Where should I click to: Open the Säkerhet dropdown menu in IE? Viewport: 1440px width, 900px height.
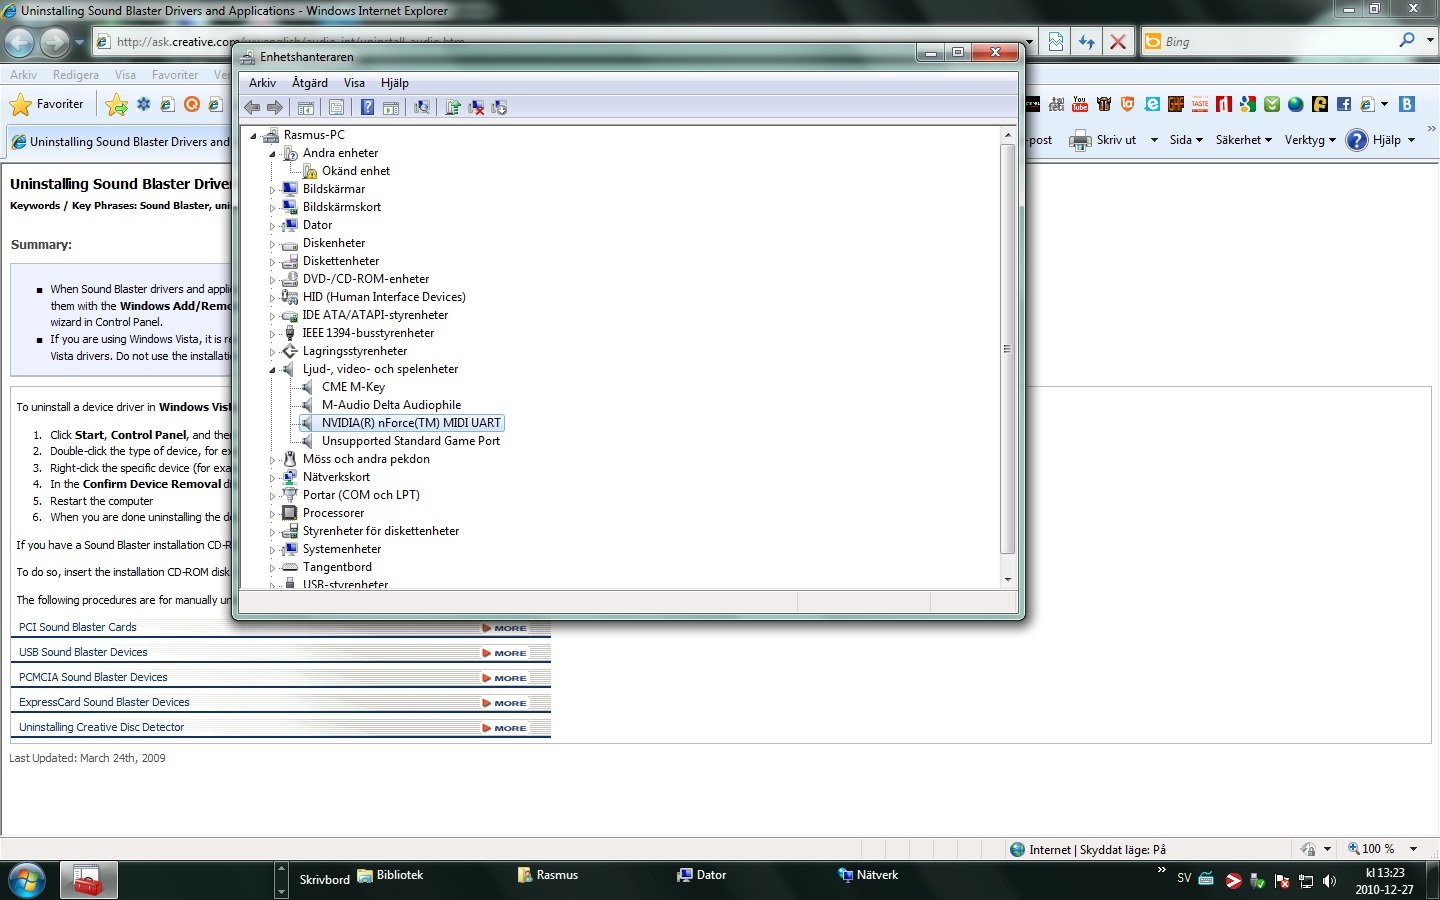coord(1244,140)
